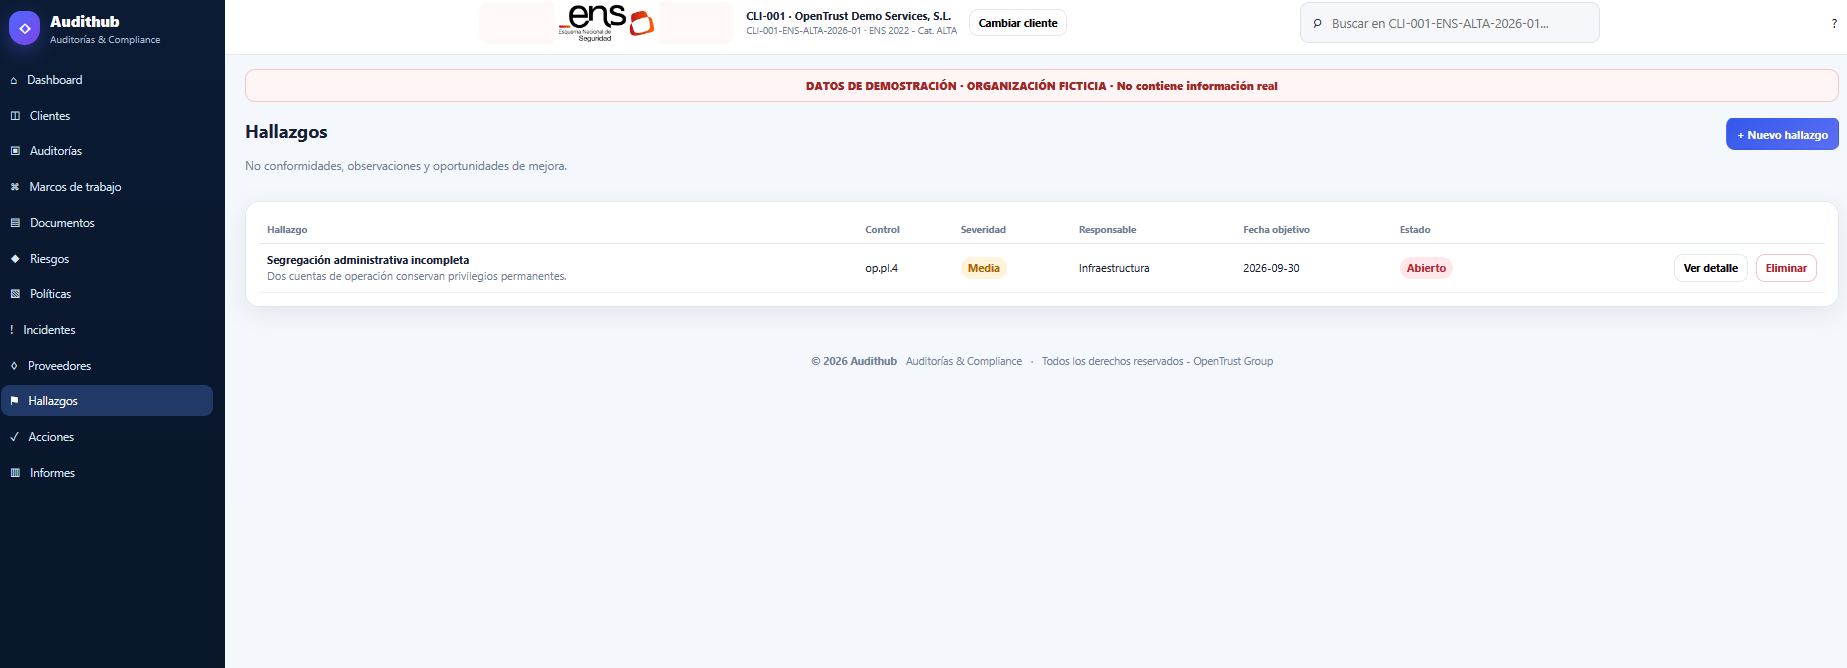Image resolution: width=1847 pixels, height=668 pixels.
Task: Select Hallazgos in the sidebar menu
Action: tap(107, 401)
